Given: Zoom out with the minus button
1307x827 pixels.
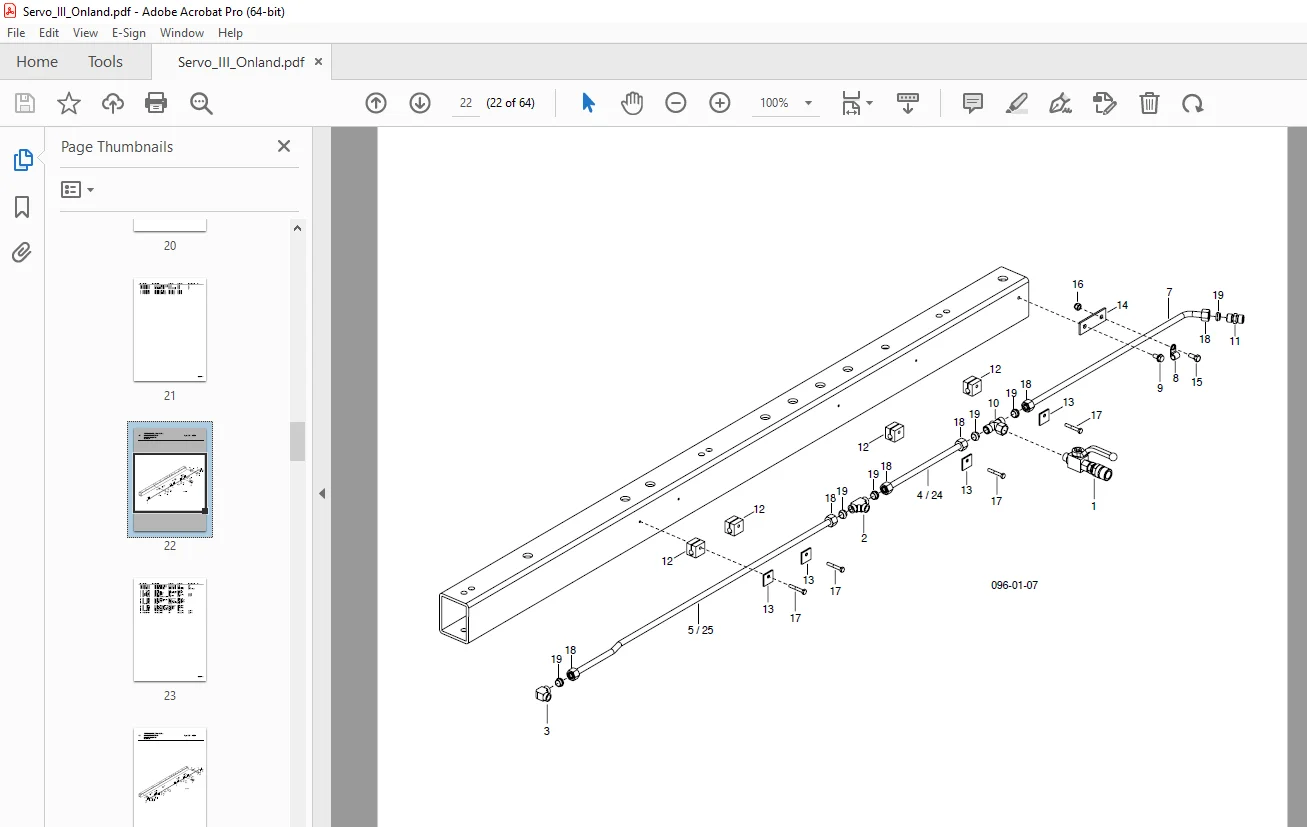Looking at the screenshot, I should click(676, 103).
